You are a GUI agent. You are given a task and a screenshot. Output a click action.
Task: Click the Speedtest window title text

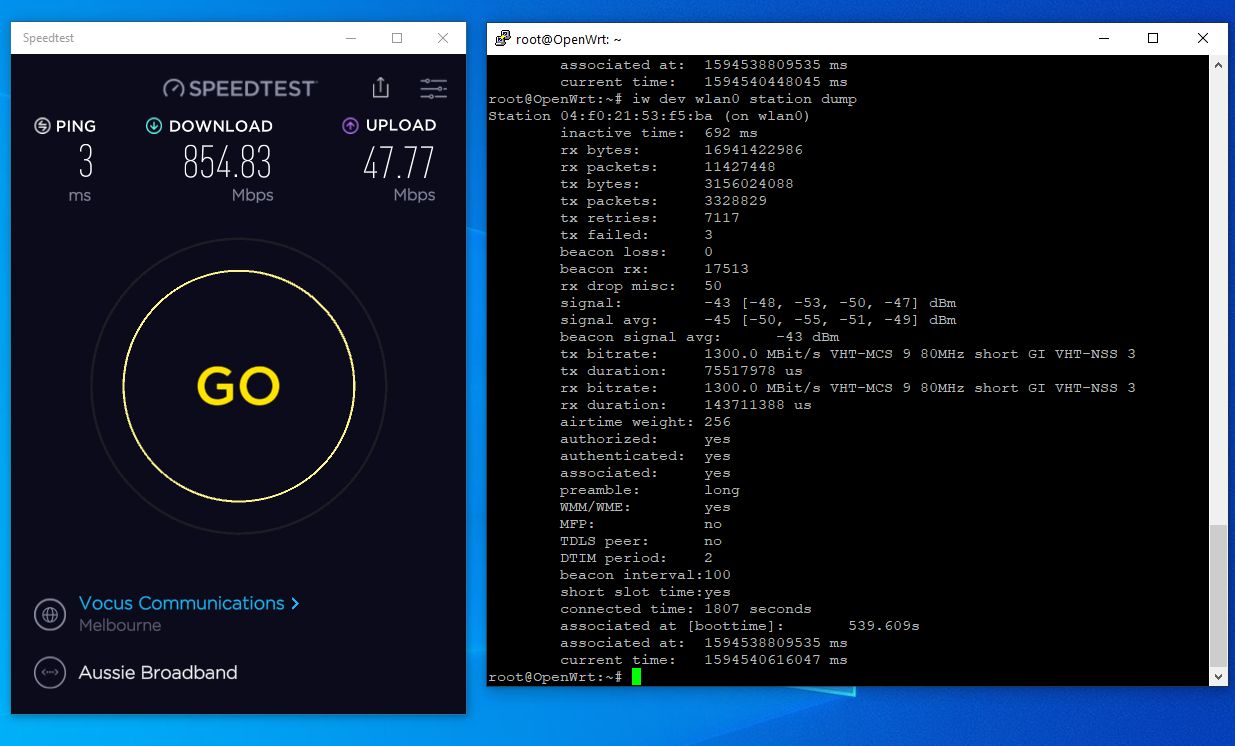49,38
